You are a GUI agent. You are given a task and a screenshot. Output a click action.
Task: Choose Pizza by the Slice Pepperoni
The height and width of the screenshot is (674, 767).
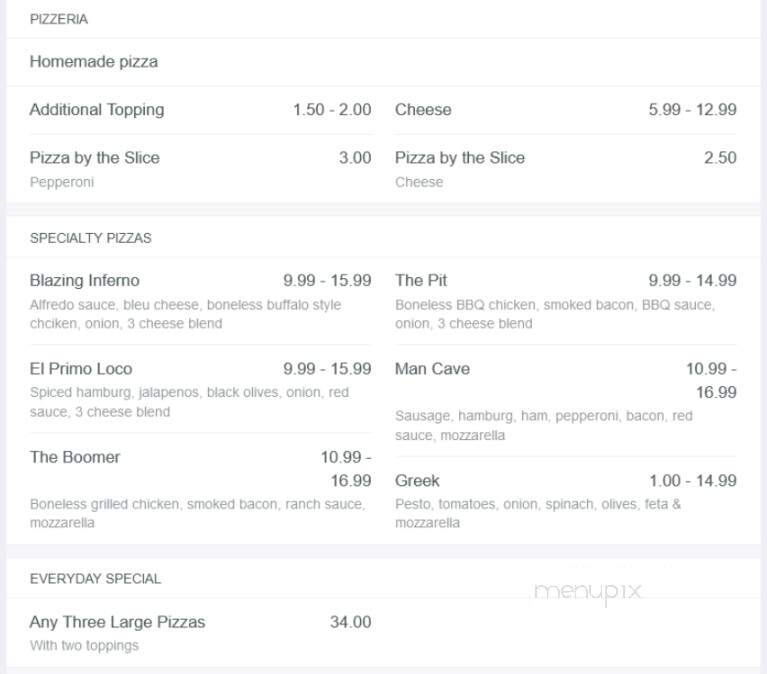(x=201, y=169)
